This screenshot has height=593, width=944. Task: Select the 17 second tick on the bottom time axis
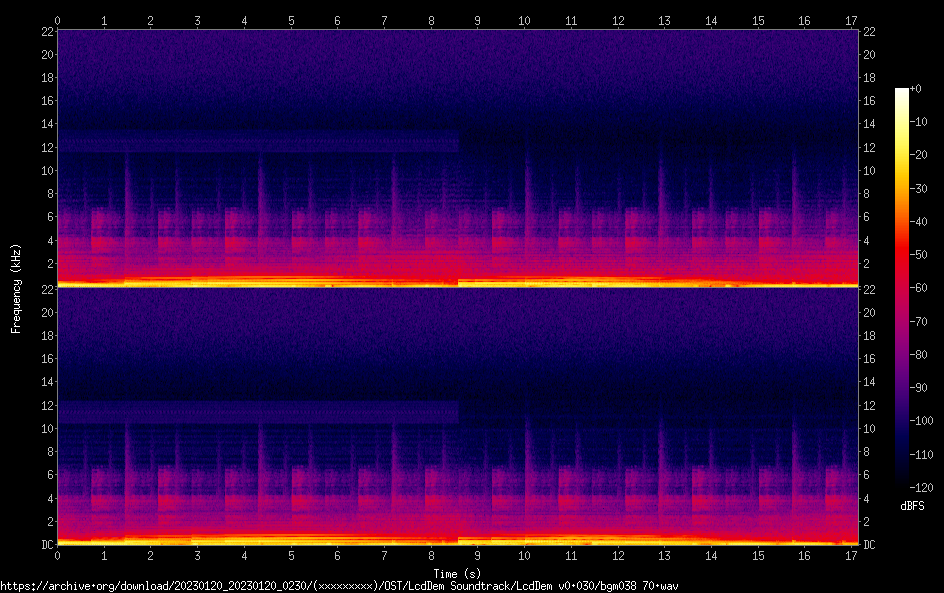850,555
